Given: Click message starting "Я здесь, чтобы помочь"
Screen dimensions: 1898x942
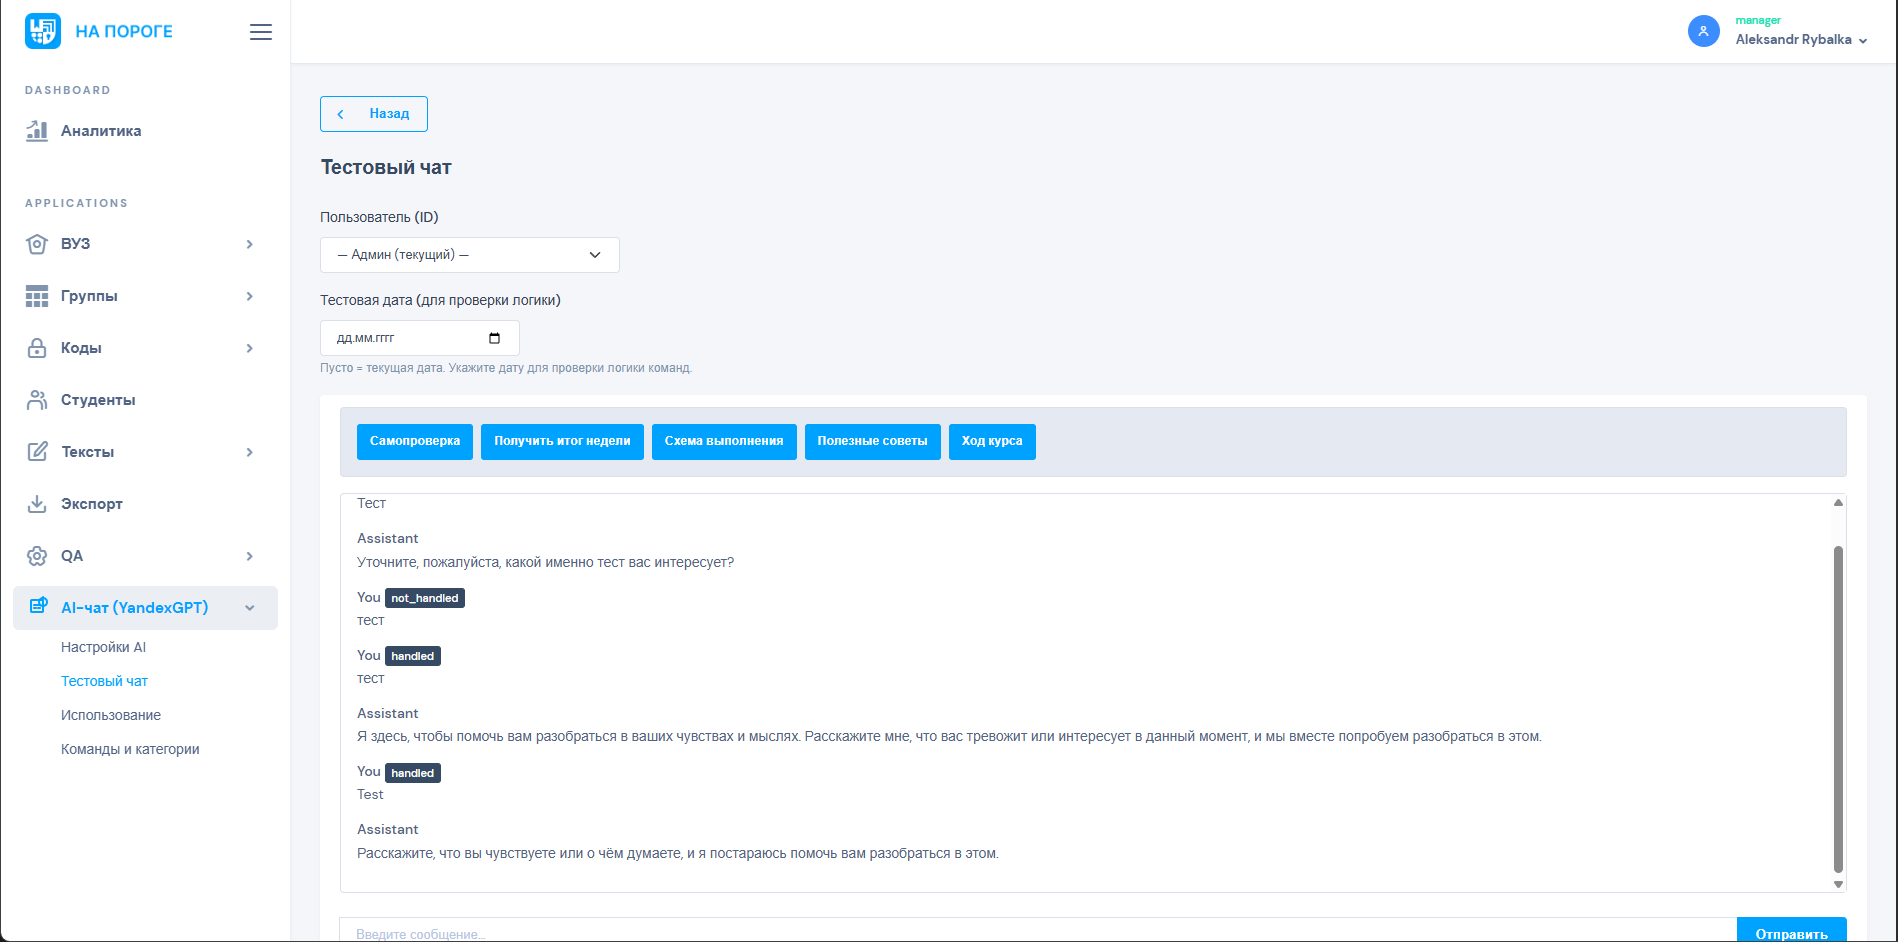Looking at the screenshot, I should tap(949, 737).
